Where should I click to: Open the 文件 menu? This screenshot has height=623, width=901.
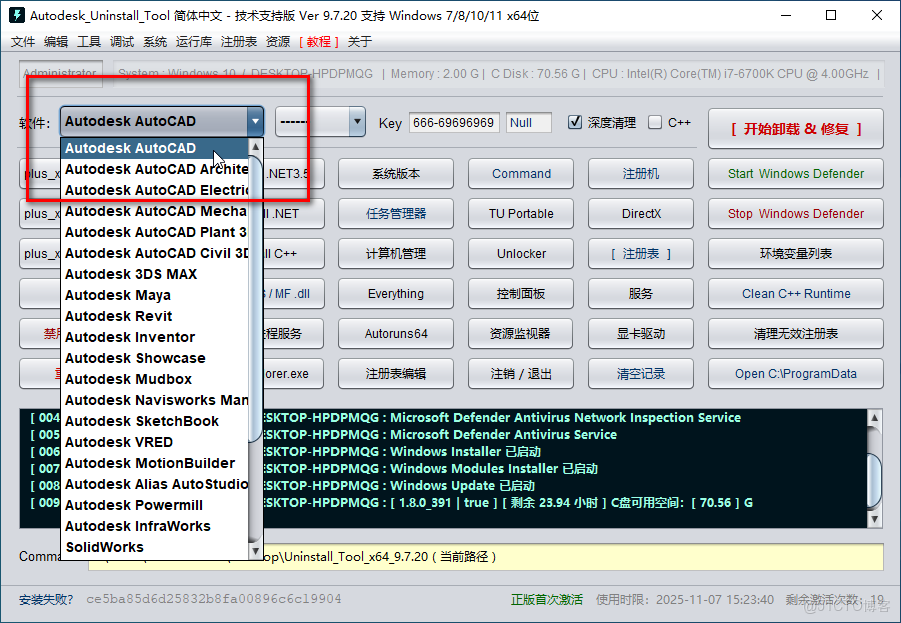click(23, 41)
